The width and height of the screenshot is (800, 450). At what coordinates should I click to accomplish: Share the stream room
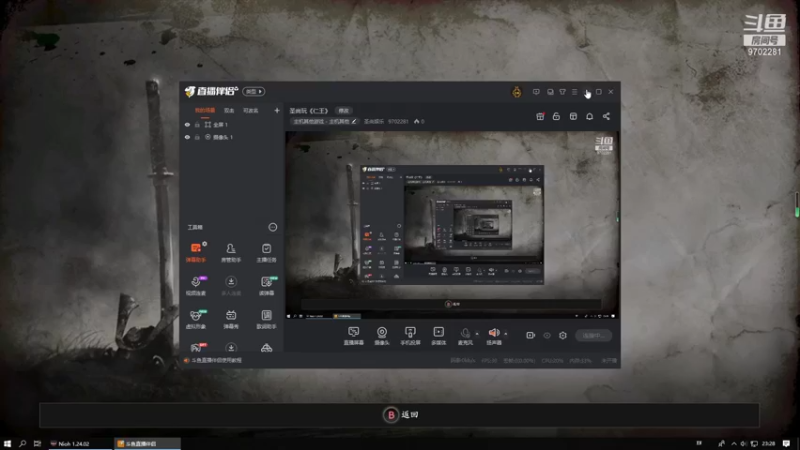pyautogui.click(x=606, y=116)
